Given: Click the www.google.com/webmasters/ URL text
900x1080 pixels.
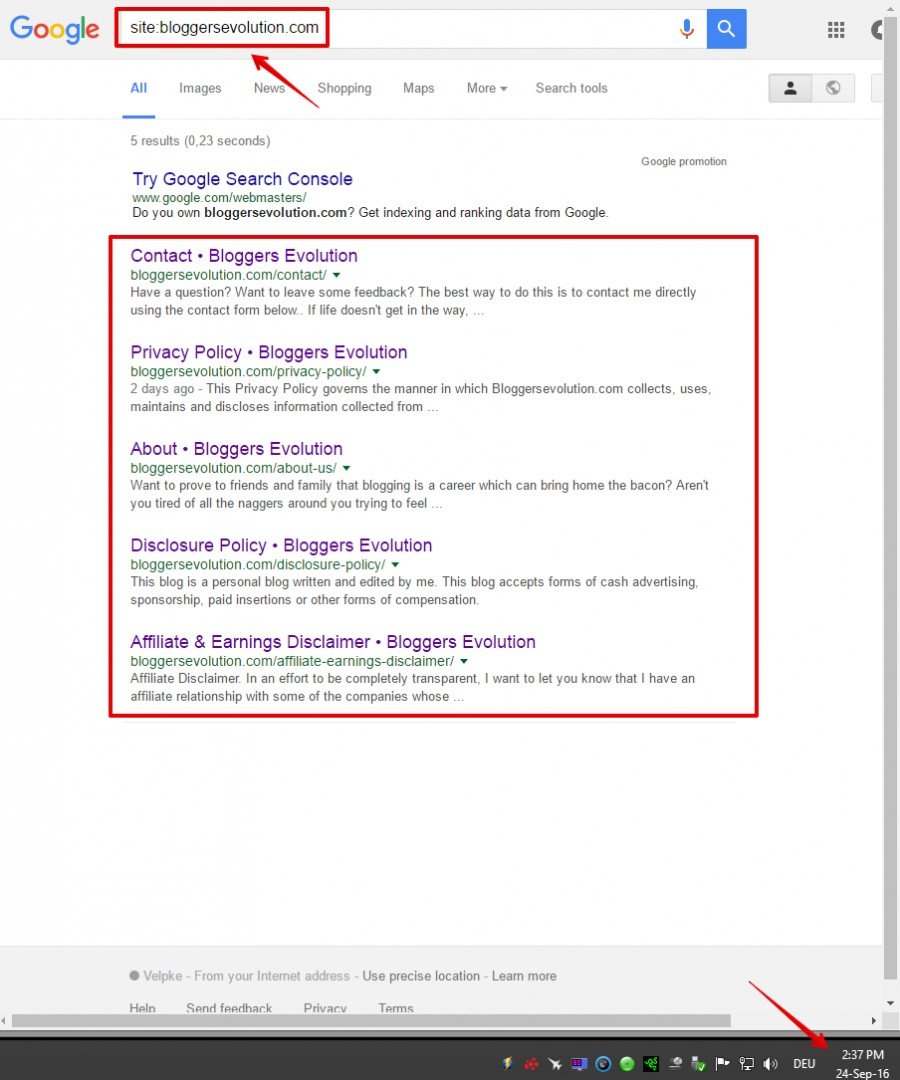Looking at the screenshot, I should pyautogui.click(x=219, y=197).
